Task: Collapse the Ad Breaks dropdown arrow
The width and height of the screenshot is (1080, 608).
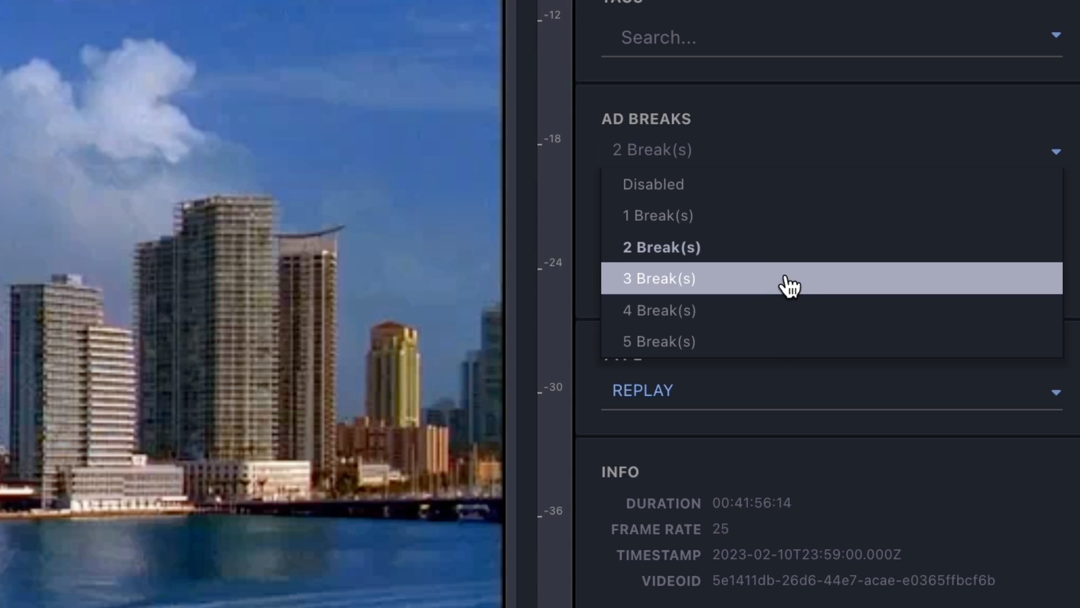Action: click(x=1056, y=151)
